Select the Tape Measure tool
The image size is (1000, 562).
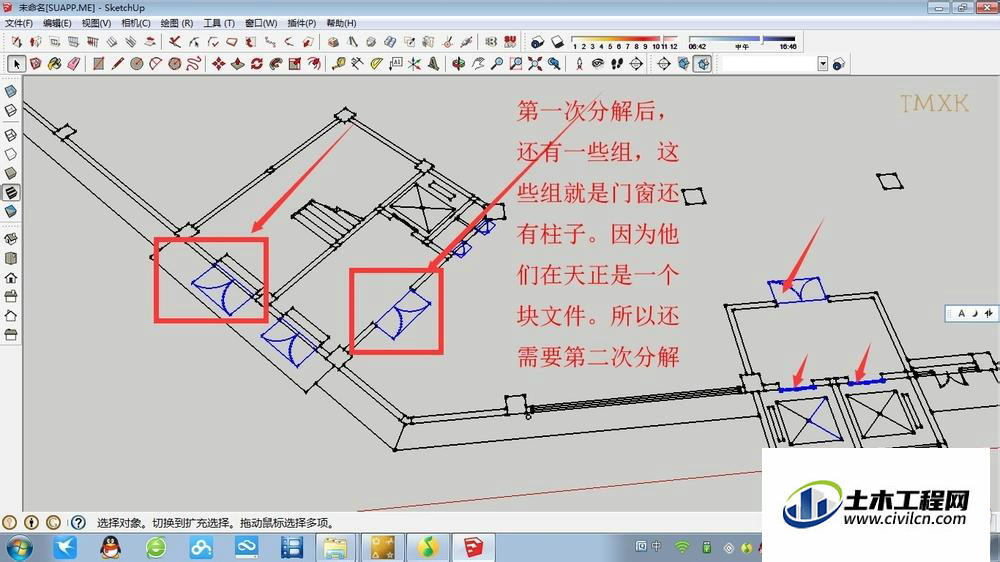tap(339, 64)
